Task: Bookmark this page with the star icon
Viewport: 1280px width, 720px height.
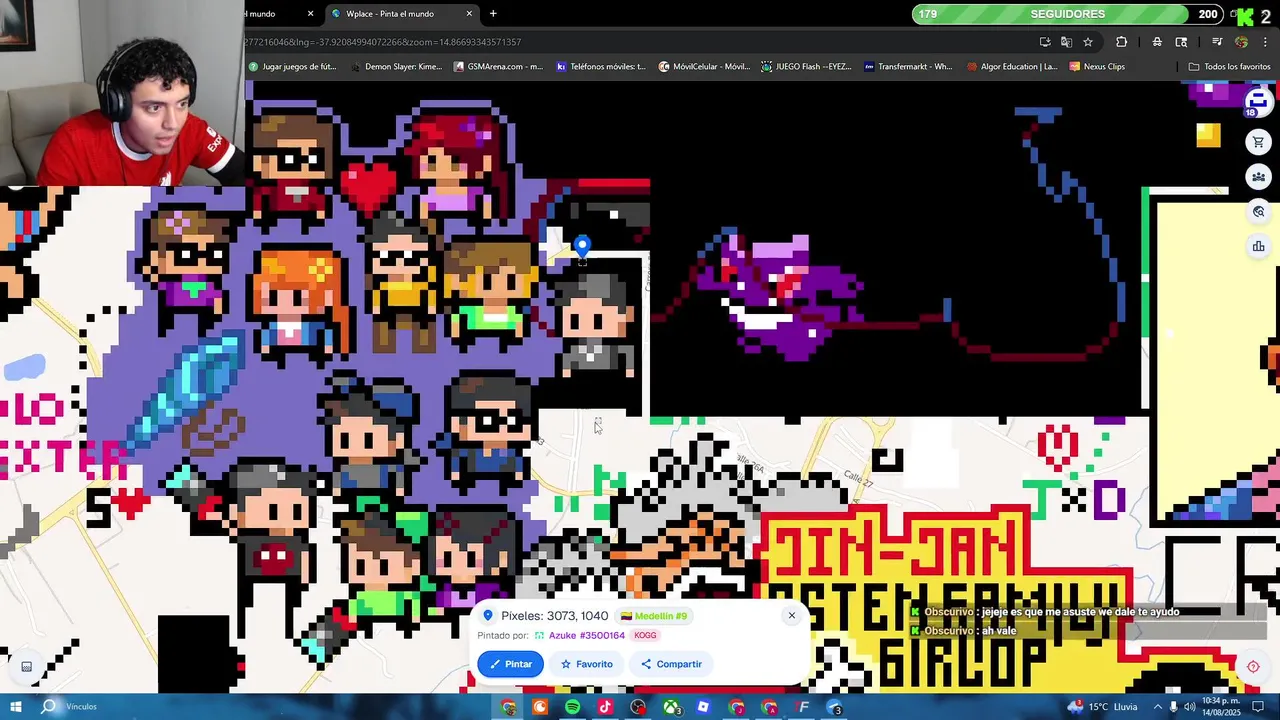Action: [x=1088, y=42]
